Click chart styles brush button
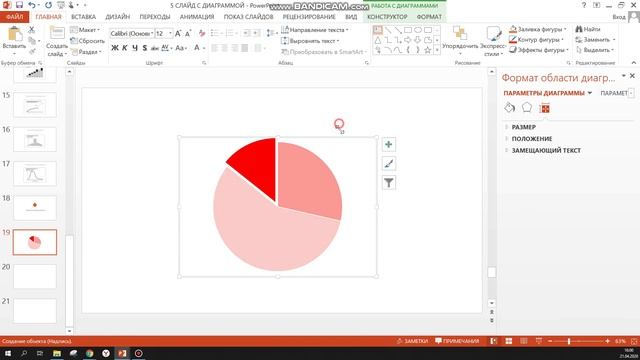This screenshot has height=360, width=640. (389, 164)
